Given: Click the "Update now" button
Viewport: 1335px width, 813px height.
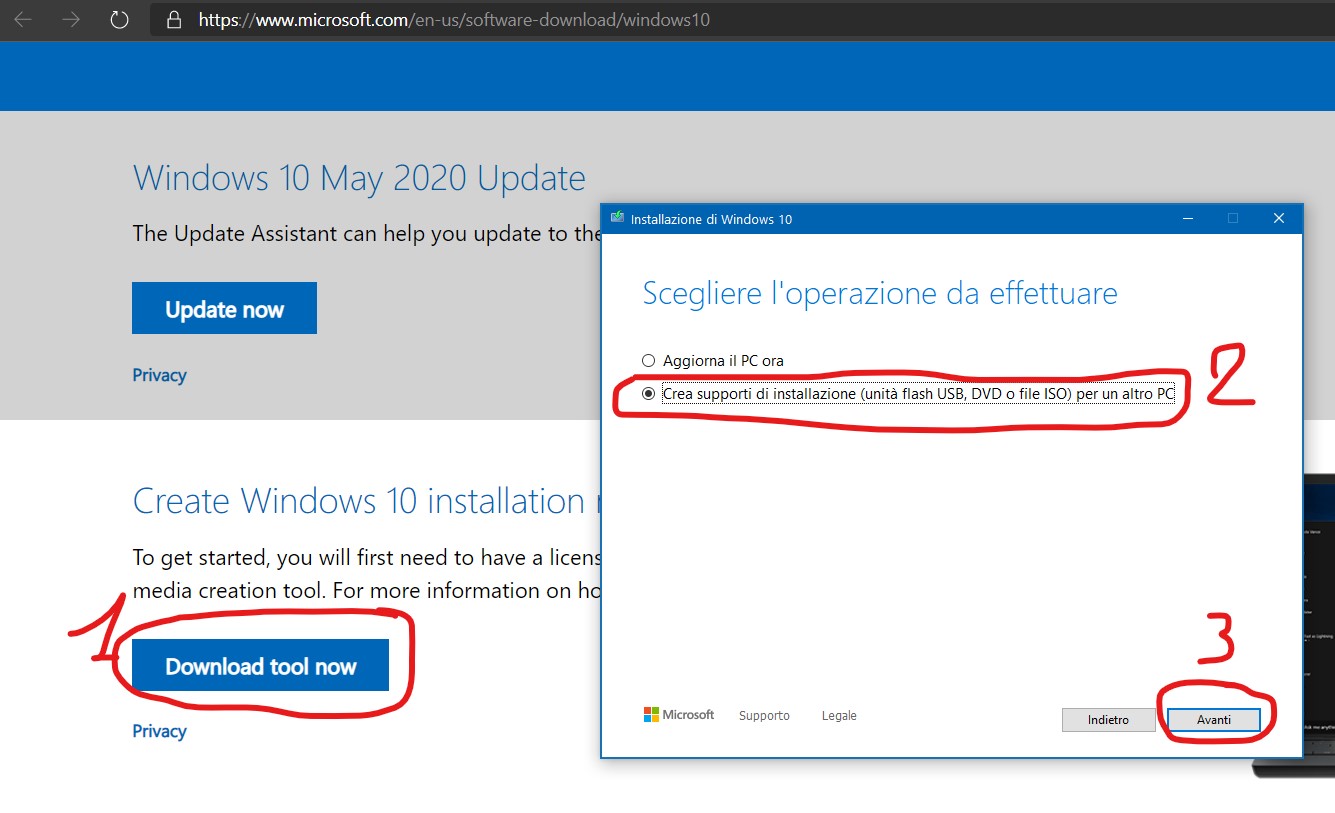Looking at the screenshot, I should (224, 309).
